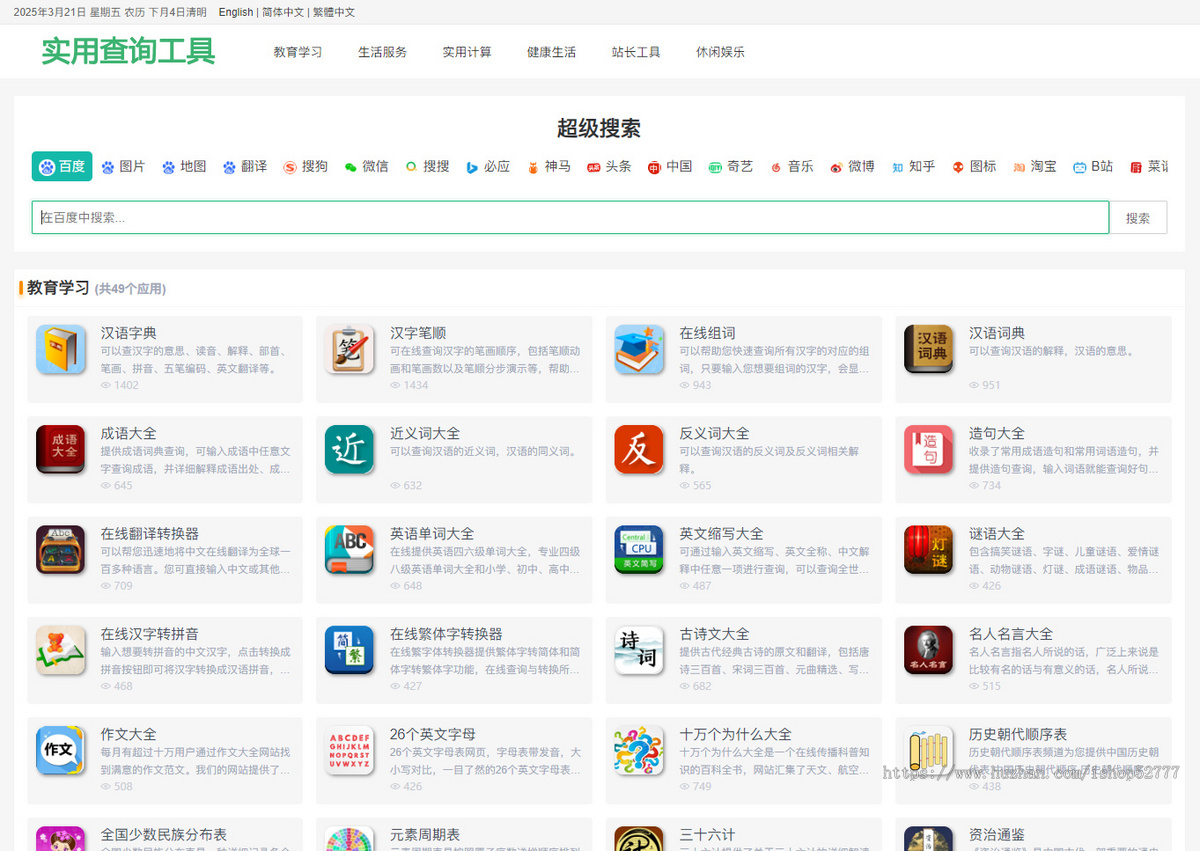This screenshot has height=851, width=1200.
Task: Click the 反义词大全 red icon
Action: (x=640, y=450)
